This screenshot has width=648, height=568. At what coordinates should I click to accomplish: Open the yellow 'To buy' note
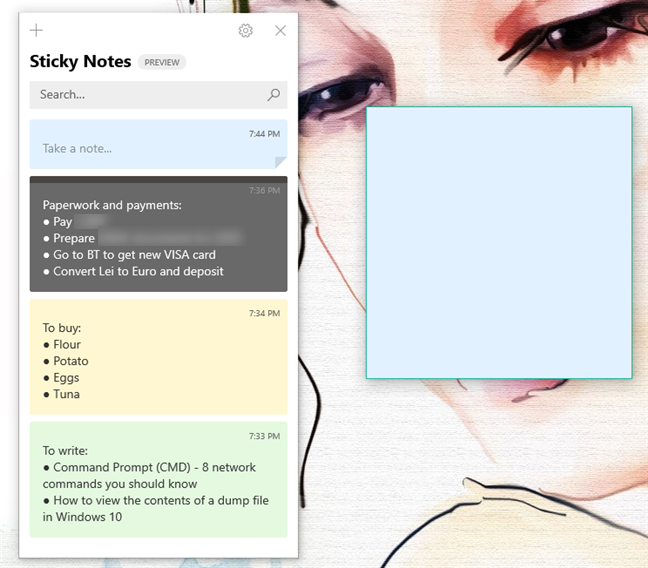tap(158, 357)
